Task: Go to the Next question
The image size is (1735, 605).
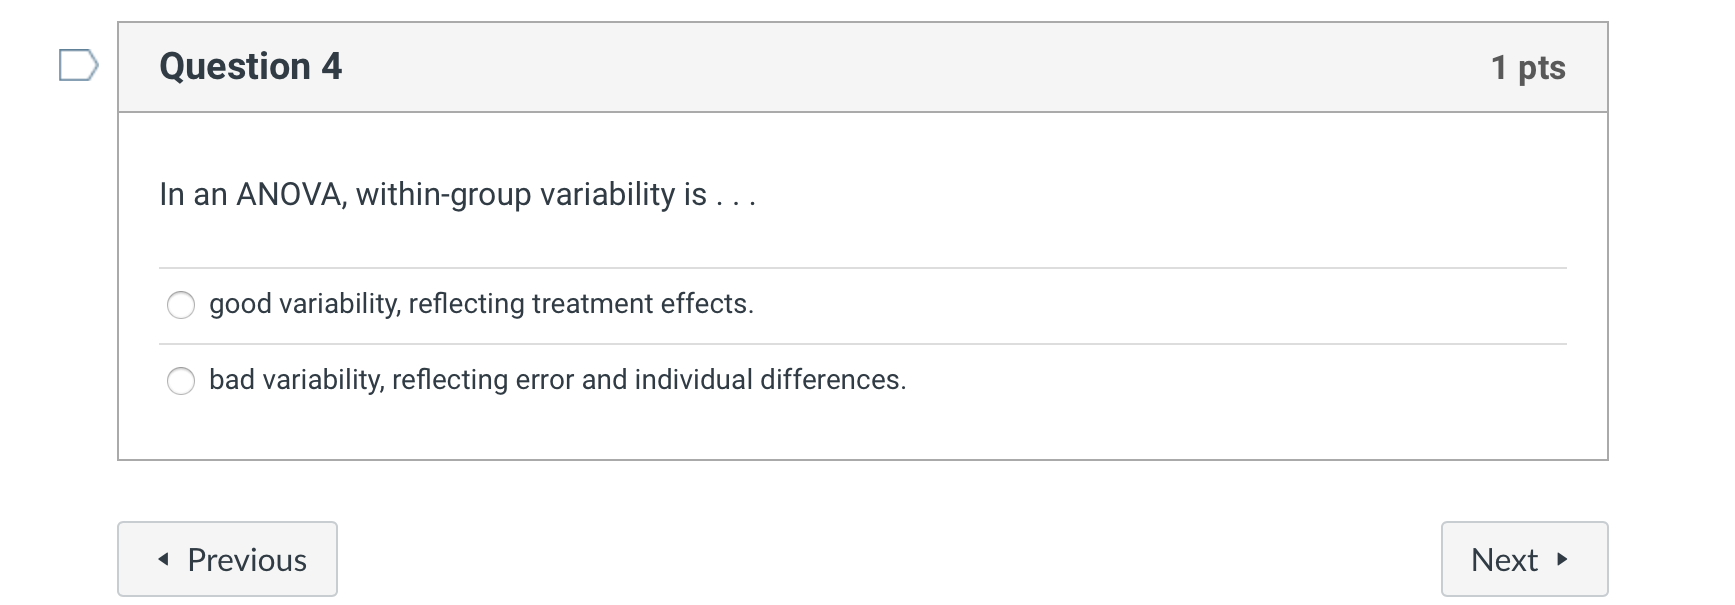Action: tap(1523, 559)
